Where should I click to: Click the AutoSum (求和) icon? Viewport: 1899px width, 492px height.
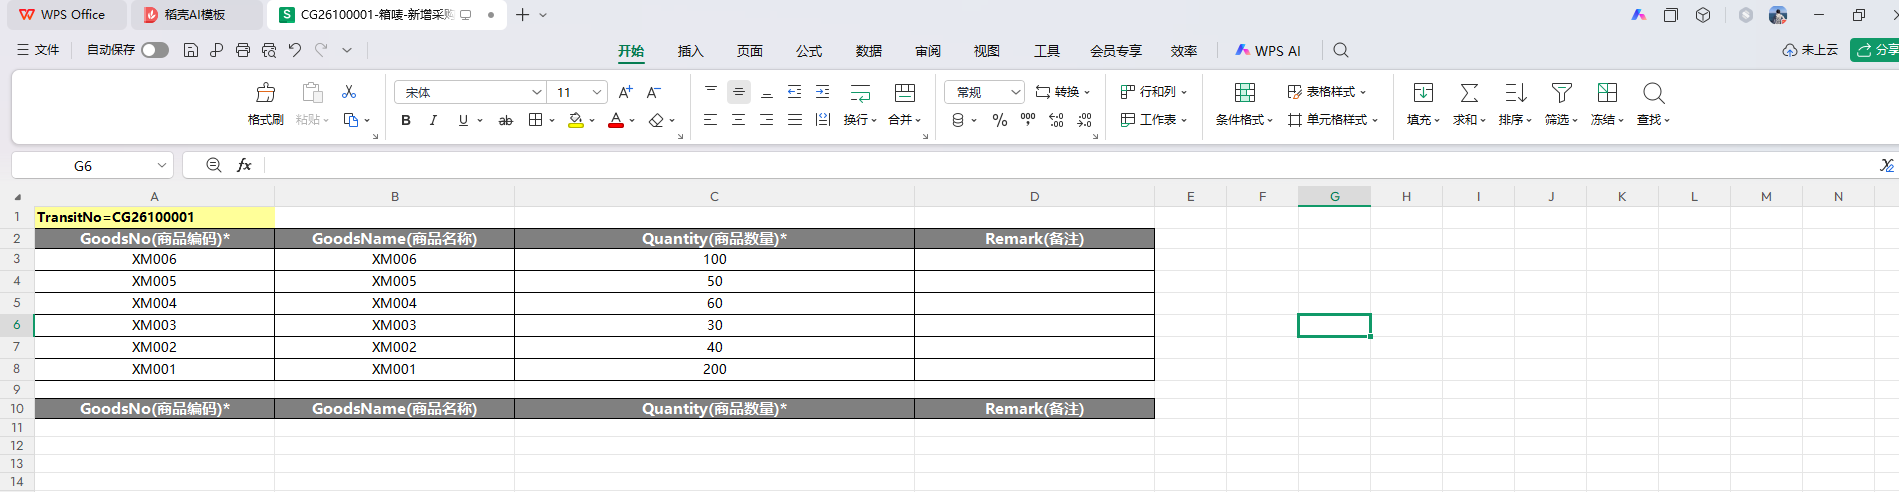tap(1469, 93)
